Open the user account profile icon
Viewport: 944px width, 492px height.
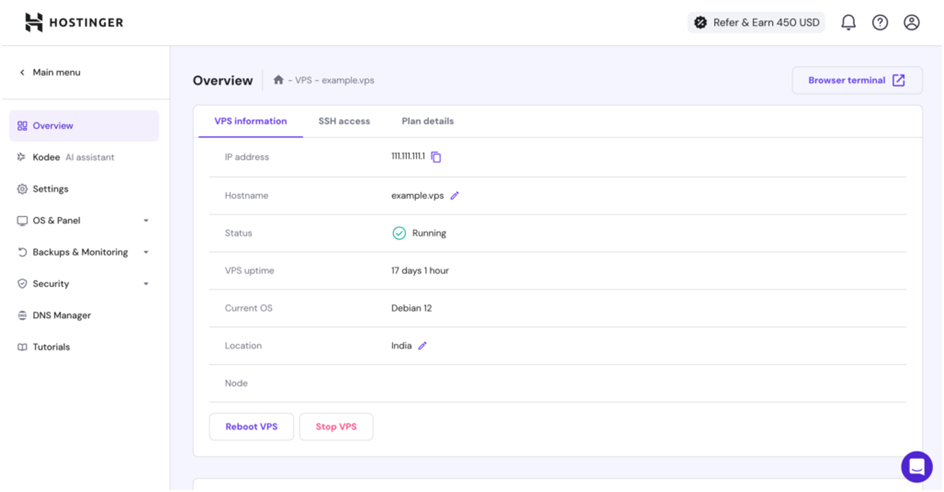911,22
